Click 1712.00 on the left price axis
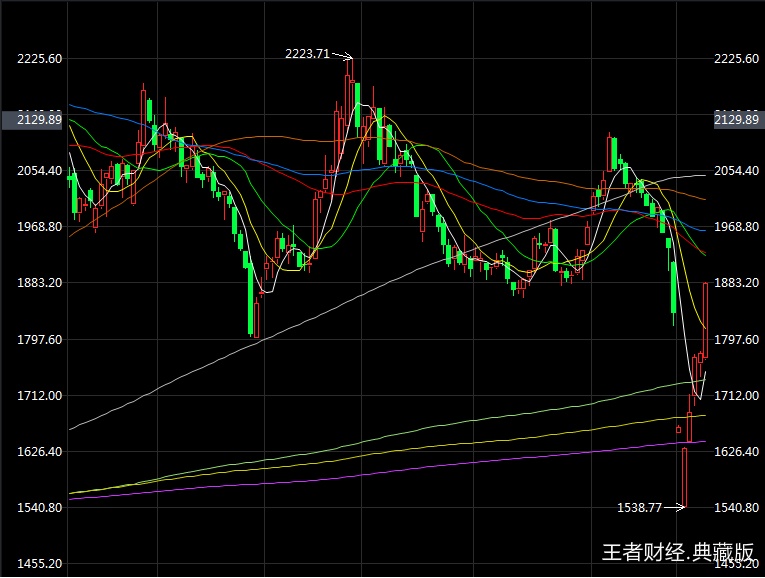This screenshot has width=765, height=578. (40, 396)
